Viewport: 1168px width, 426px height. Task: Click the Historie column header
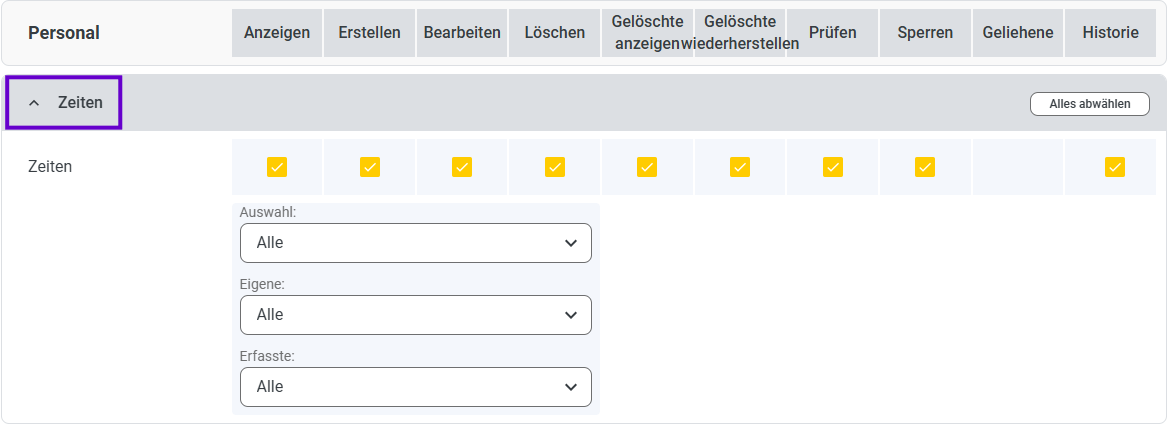(x=1111, y=33)
